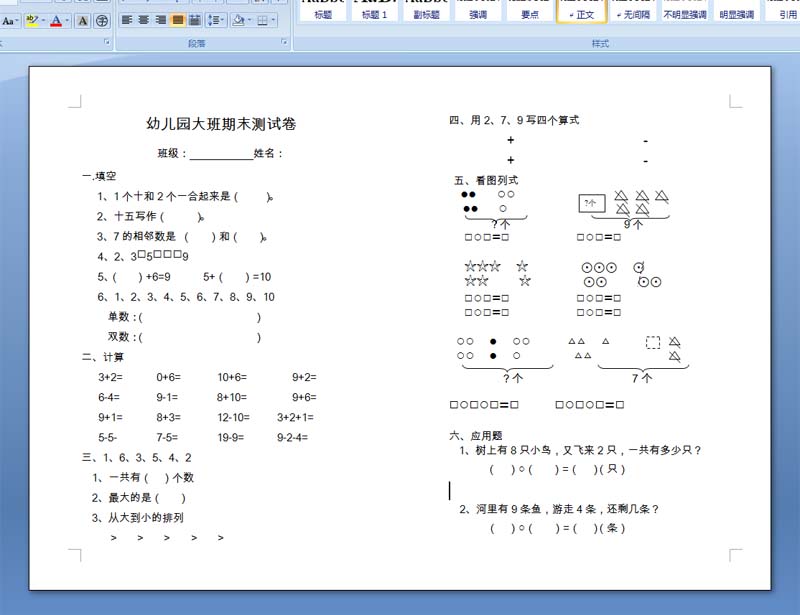This screenshot has width=800, height=615.
Task: Toggle justify paragraph alignment
Action: point(178,20)
